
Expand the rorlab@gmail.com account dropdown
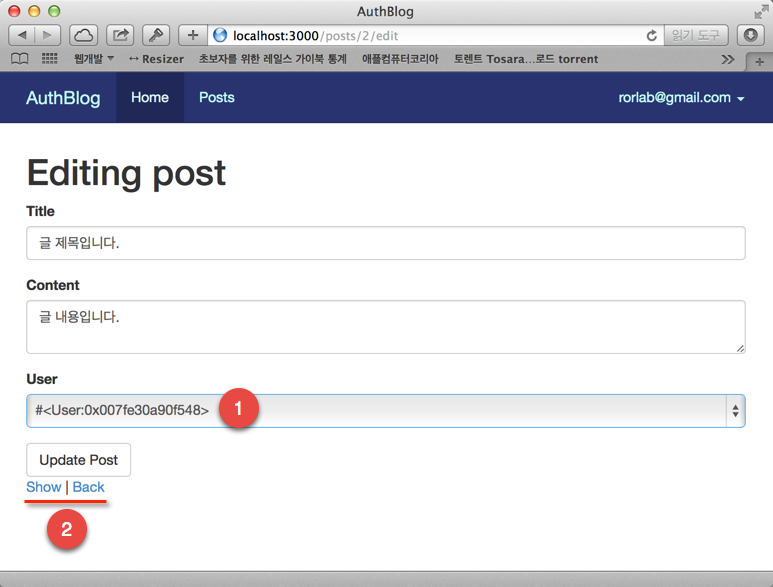click(683, 98)
